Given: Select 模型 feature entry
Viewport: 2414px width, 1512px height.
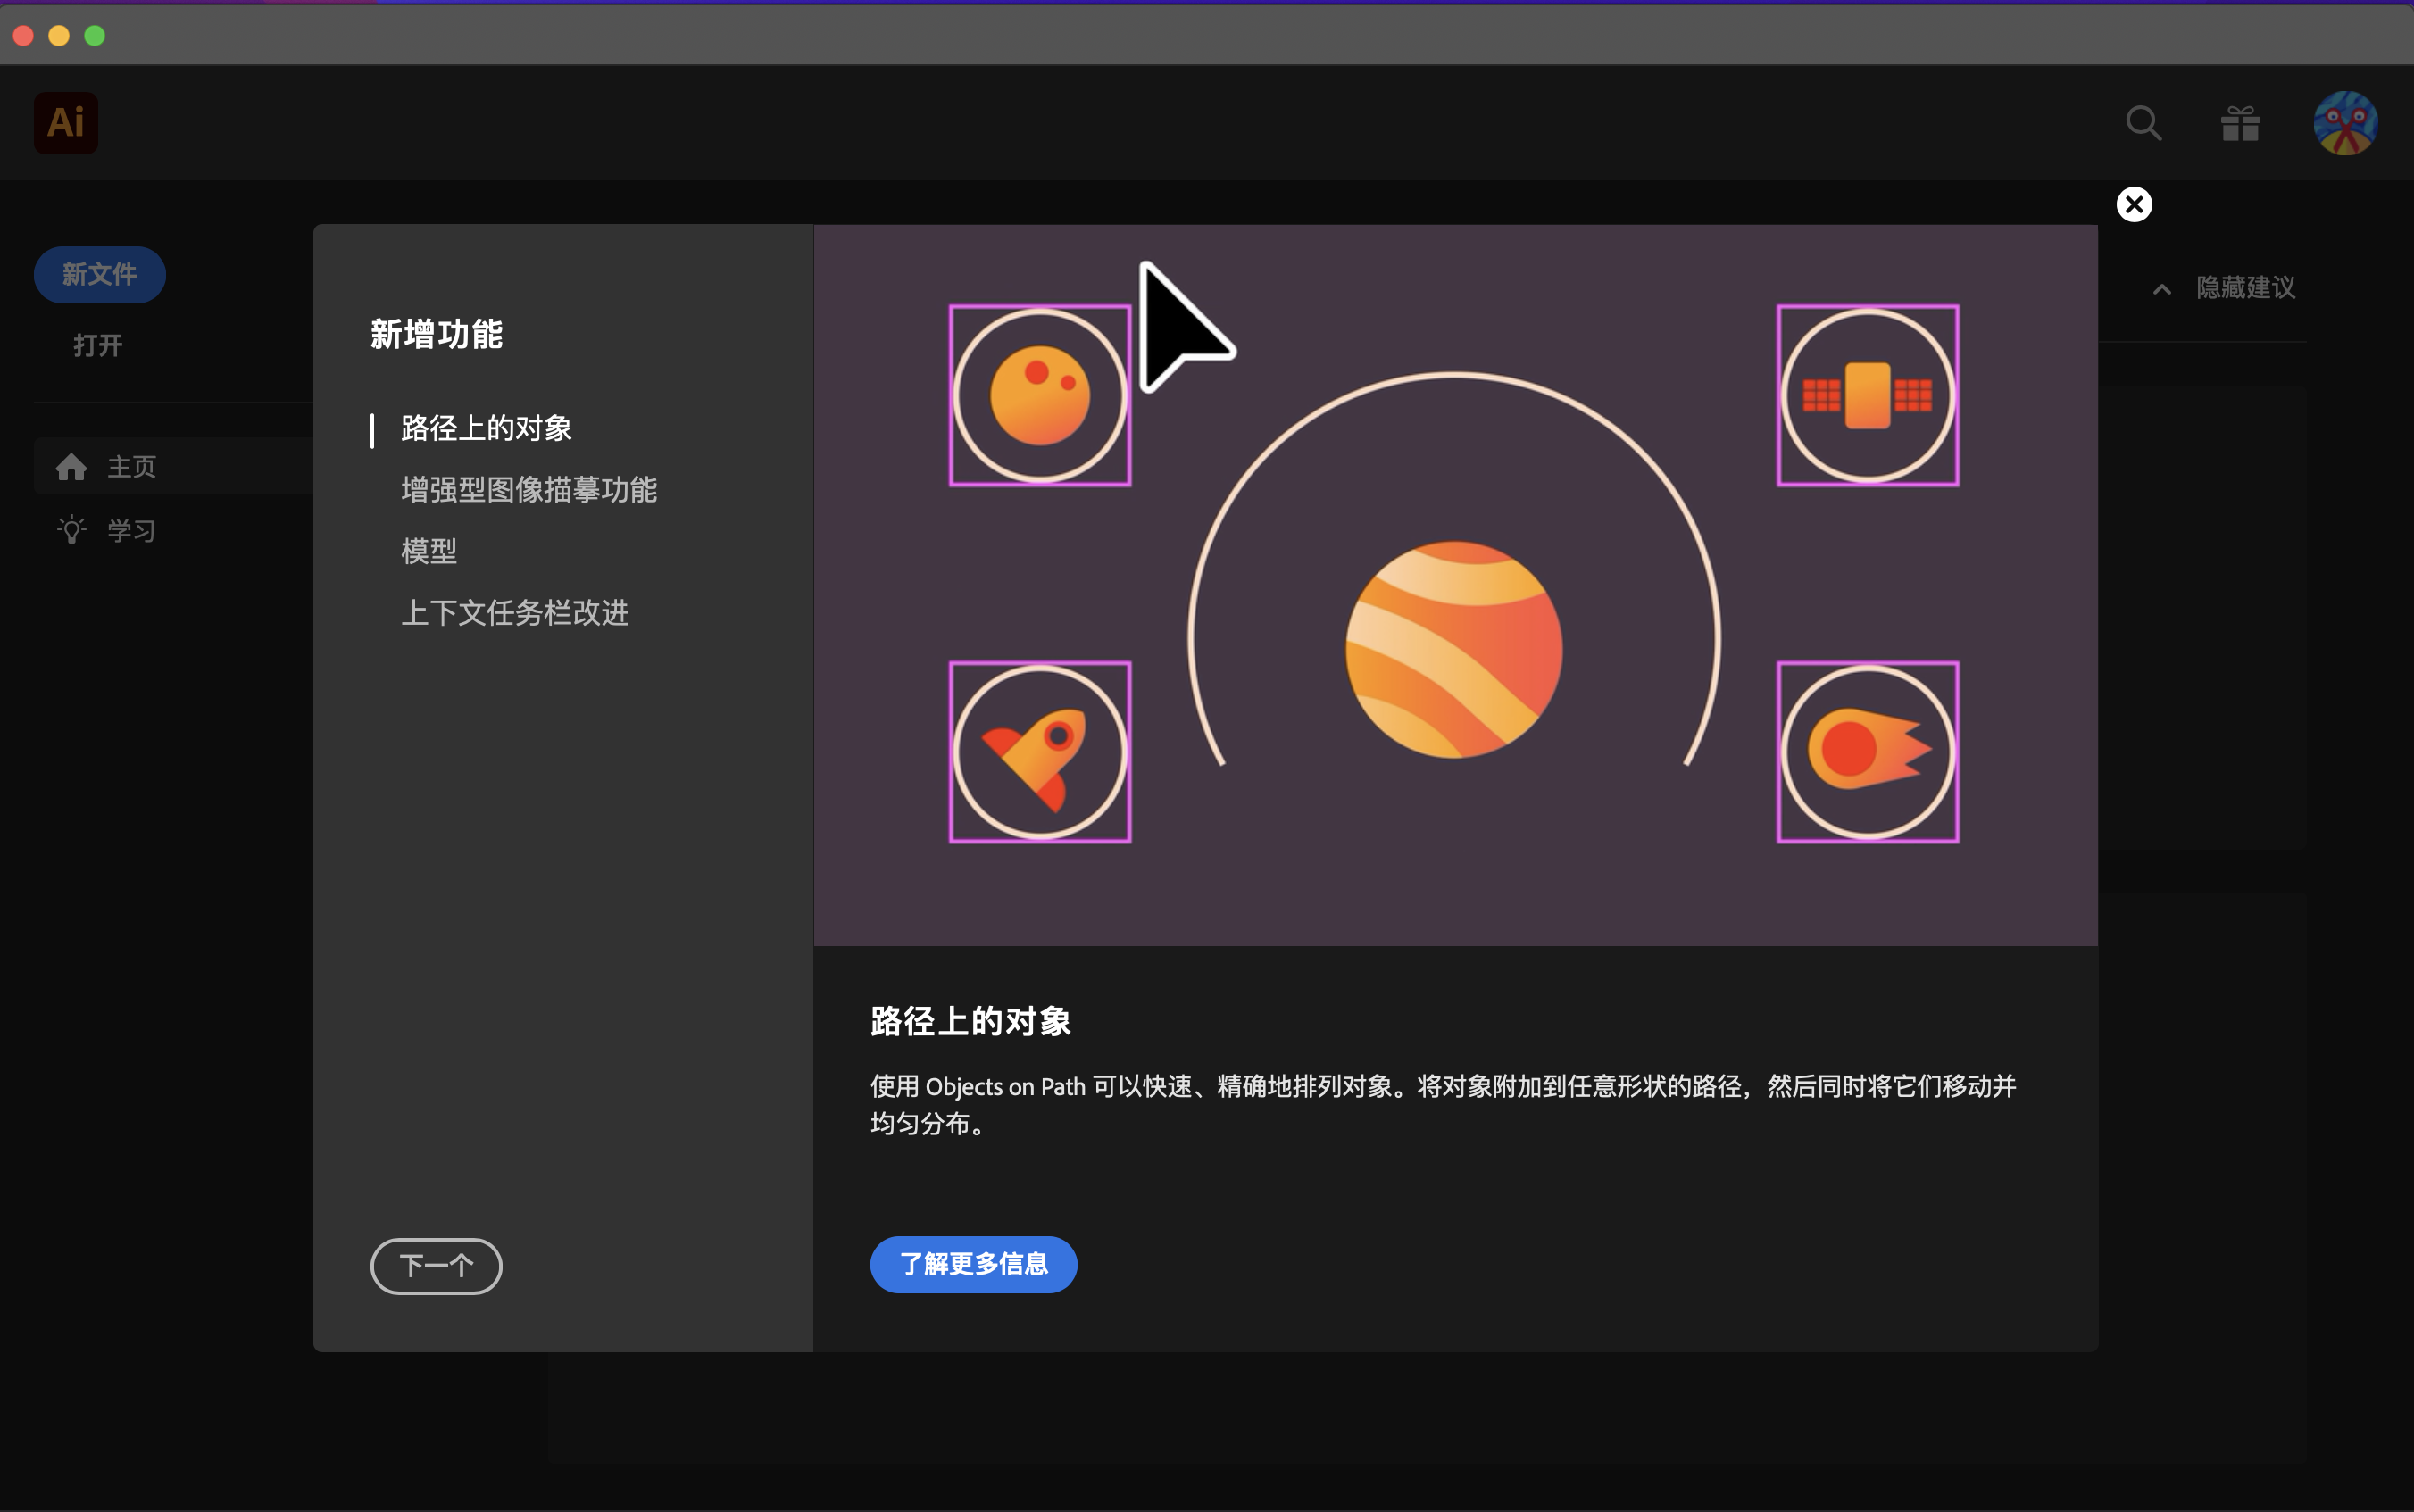Looking at the screenshot, I should [429, 551].
